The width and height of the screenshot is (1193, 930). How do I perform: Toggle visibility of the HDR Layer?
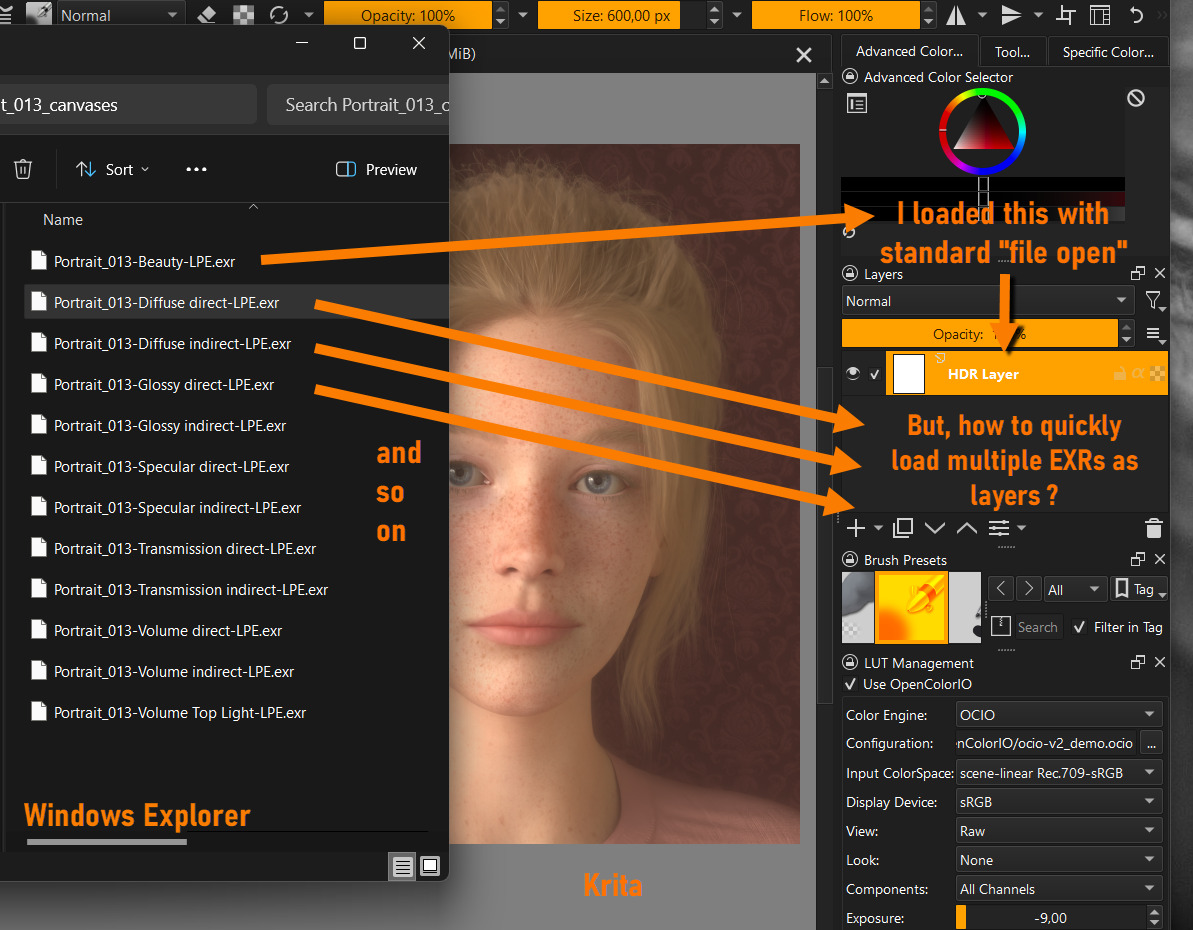[x=852, y=373]
